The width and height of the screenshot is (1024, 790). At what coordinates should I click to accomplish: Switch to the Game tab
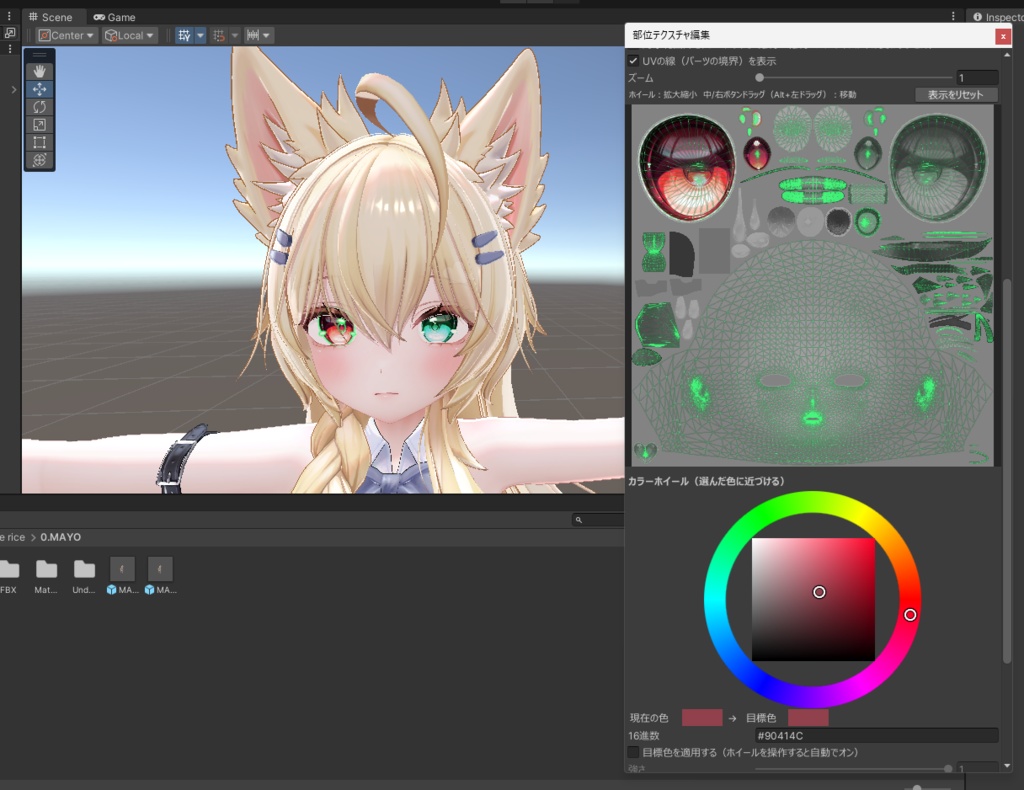[114, 17]
